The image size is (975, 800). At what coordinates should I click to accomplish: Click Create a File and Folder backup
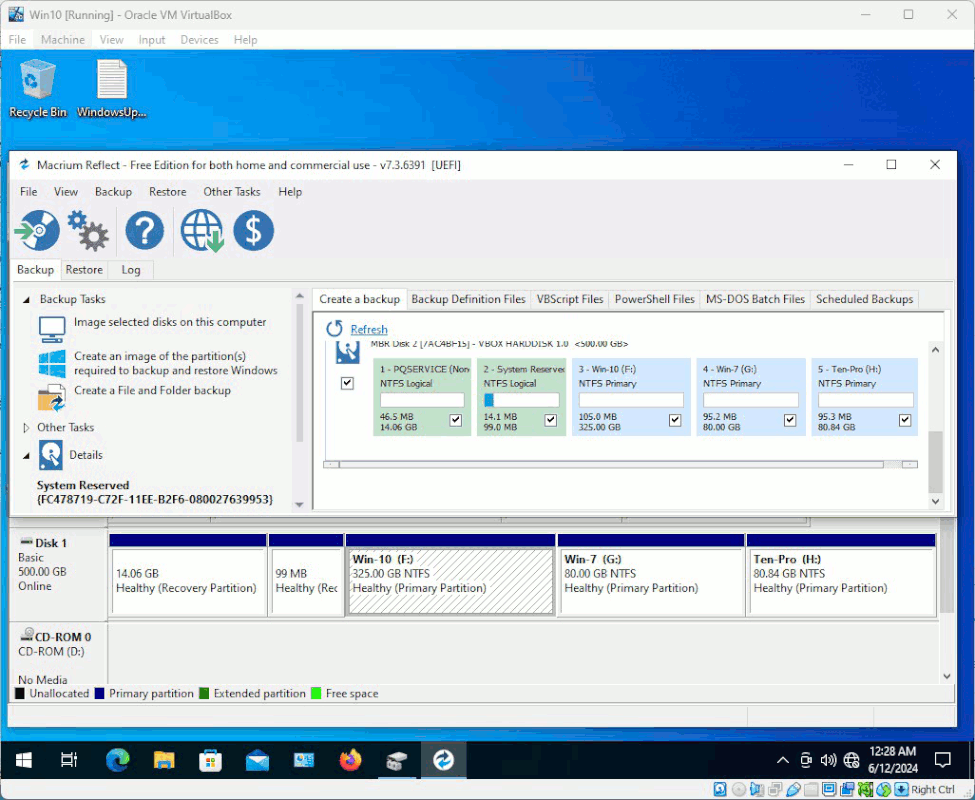coord(152,390)
